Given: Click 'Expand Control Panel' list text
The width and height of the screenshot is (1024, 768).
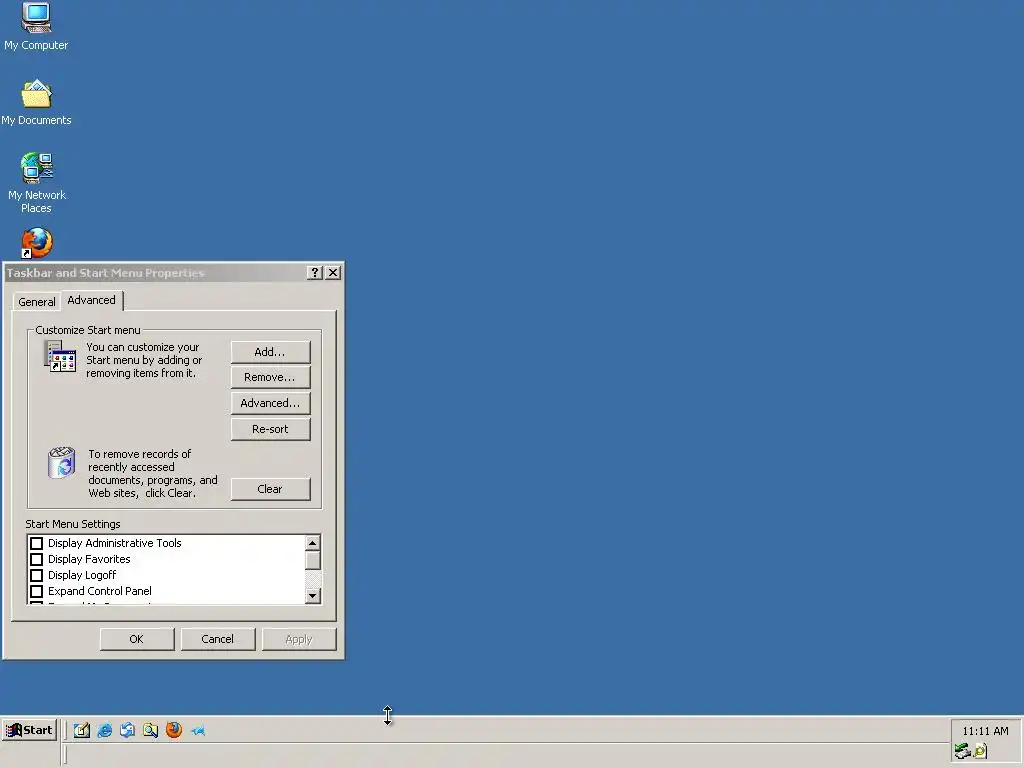Looking at the screenshot, I should coord(100,591).
